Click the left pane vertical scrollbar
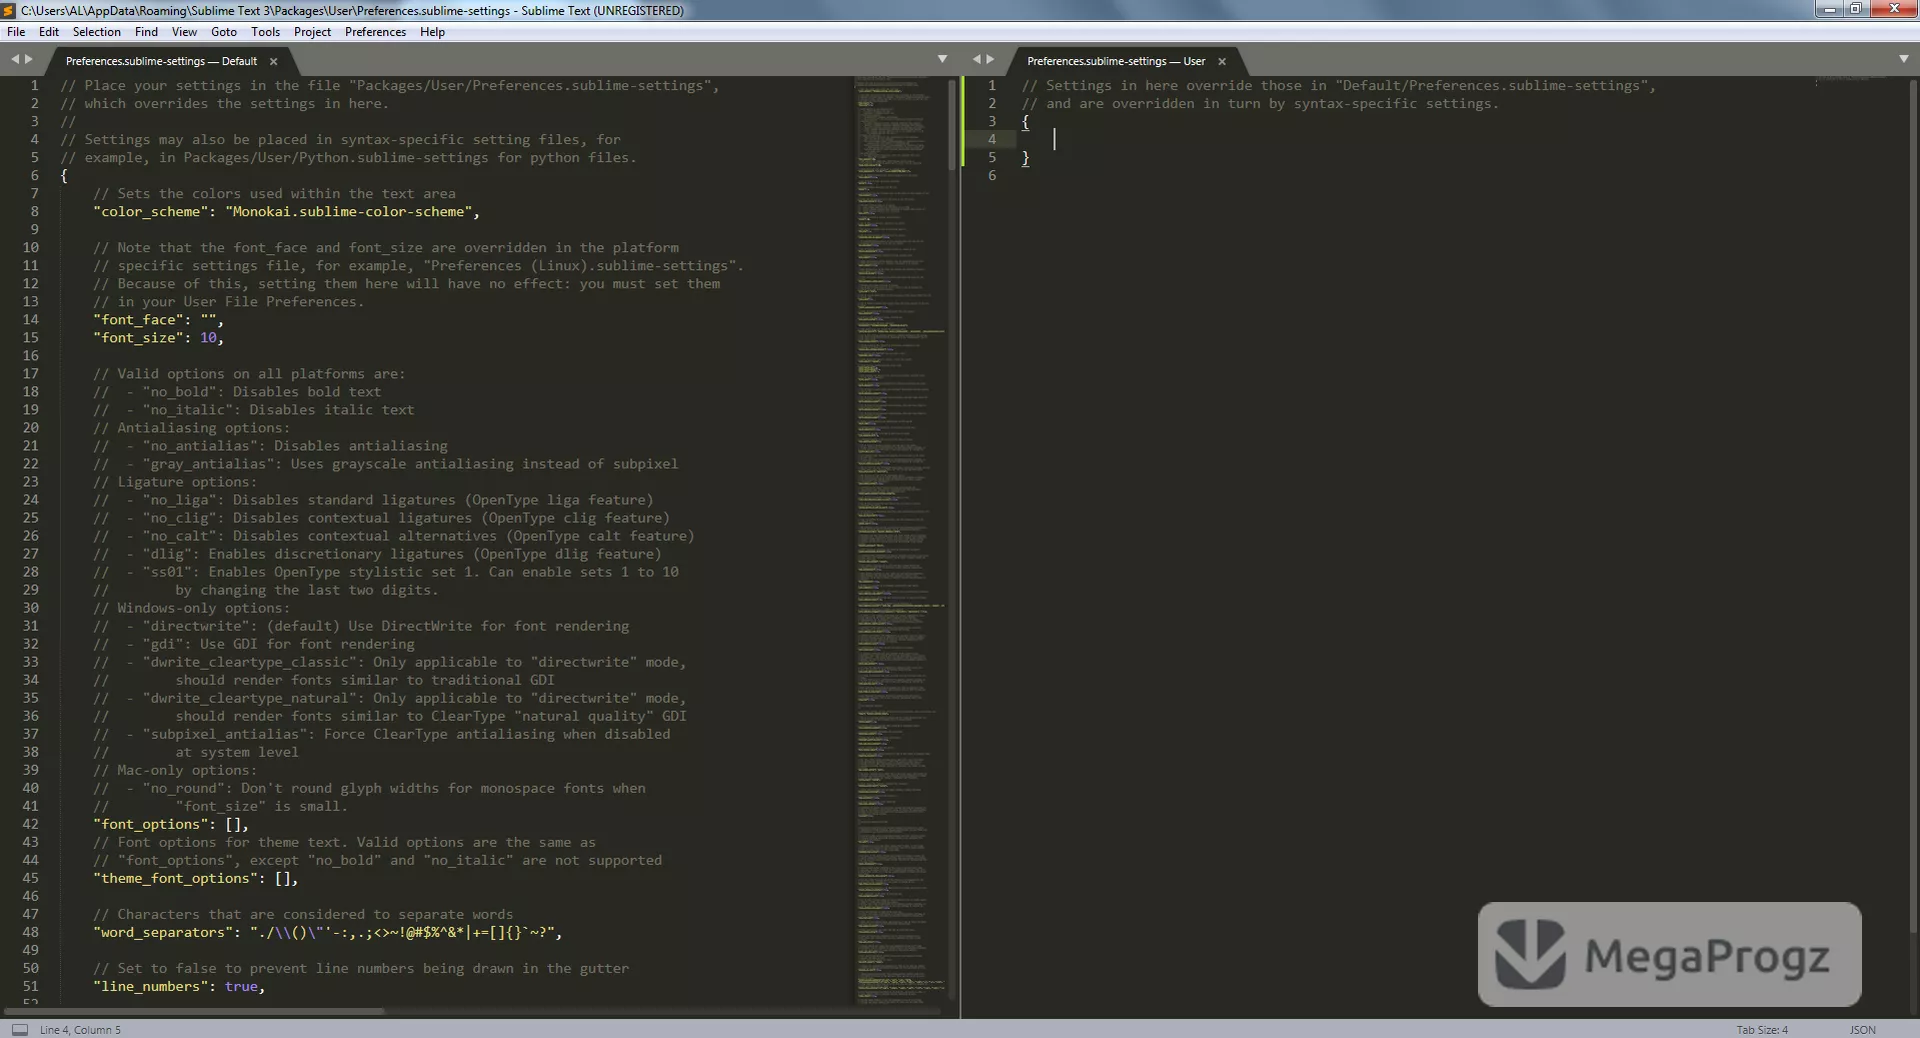1920x1038 pixels. 952,123
